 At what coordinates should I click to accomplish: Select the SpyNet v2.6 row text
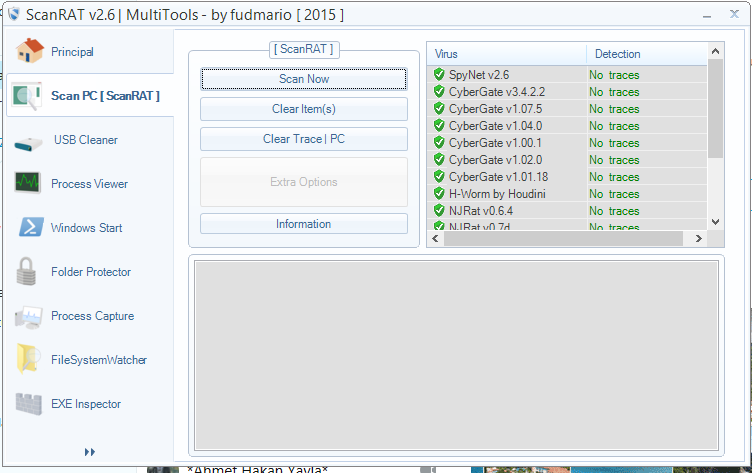(x=479, y=75)
